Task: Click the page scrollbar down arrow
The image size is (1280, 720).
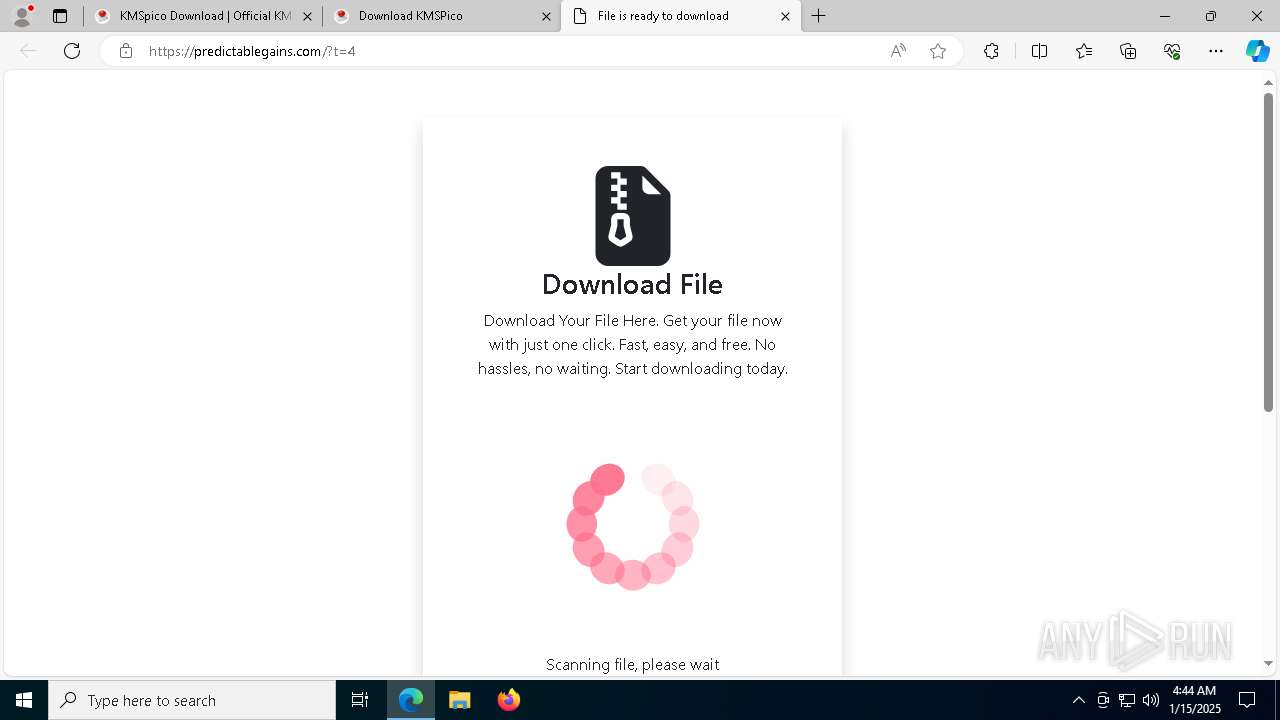Action: [1268, 664]
